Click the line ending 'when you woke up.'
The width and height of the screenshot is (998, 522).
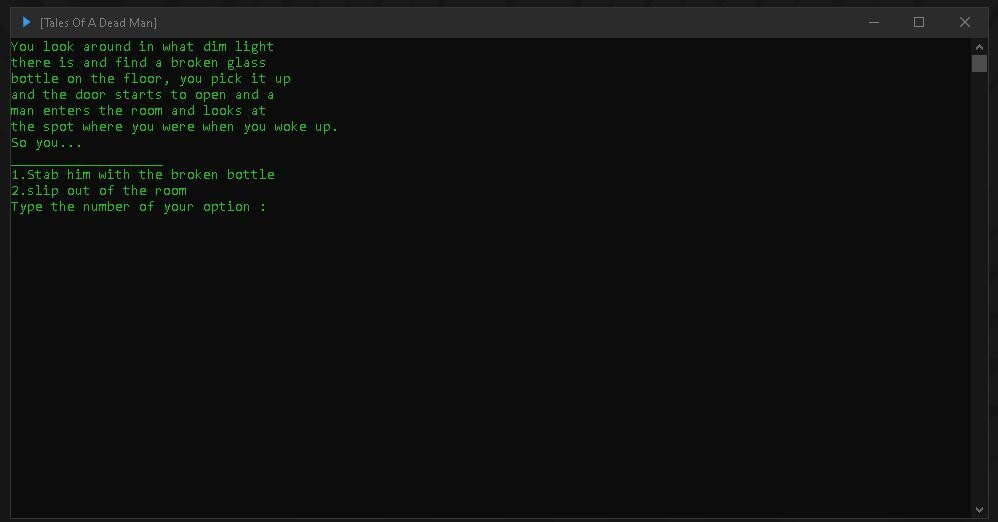(174, 127)
